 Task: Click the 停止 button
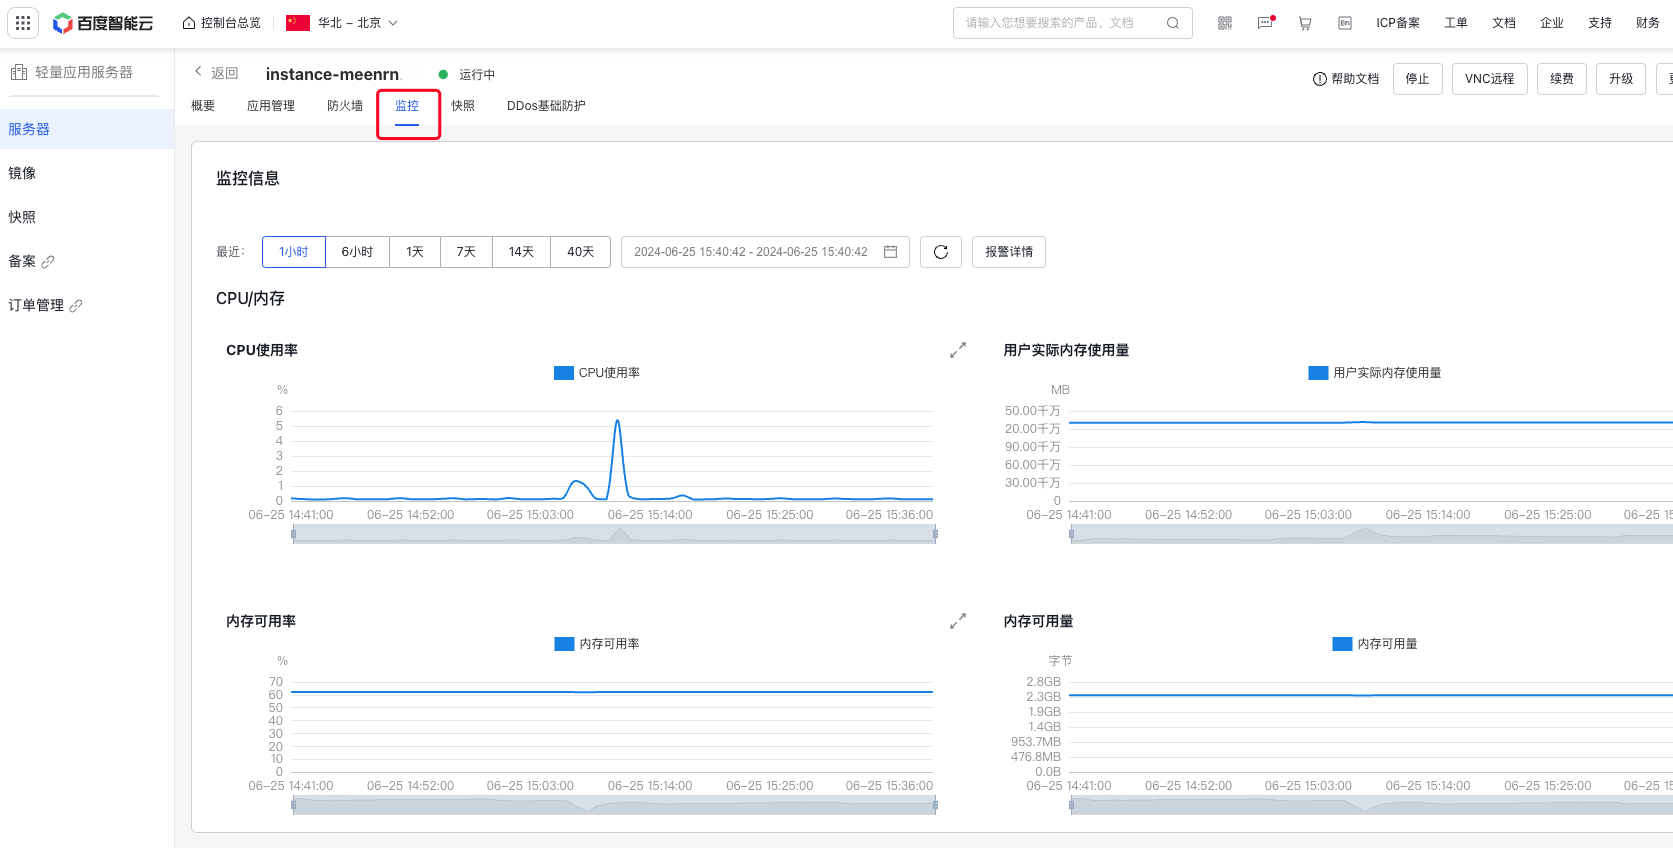pos(1418,79)
